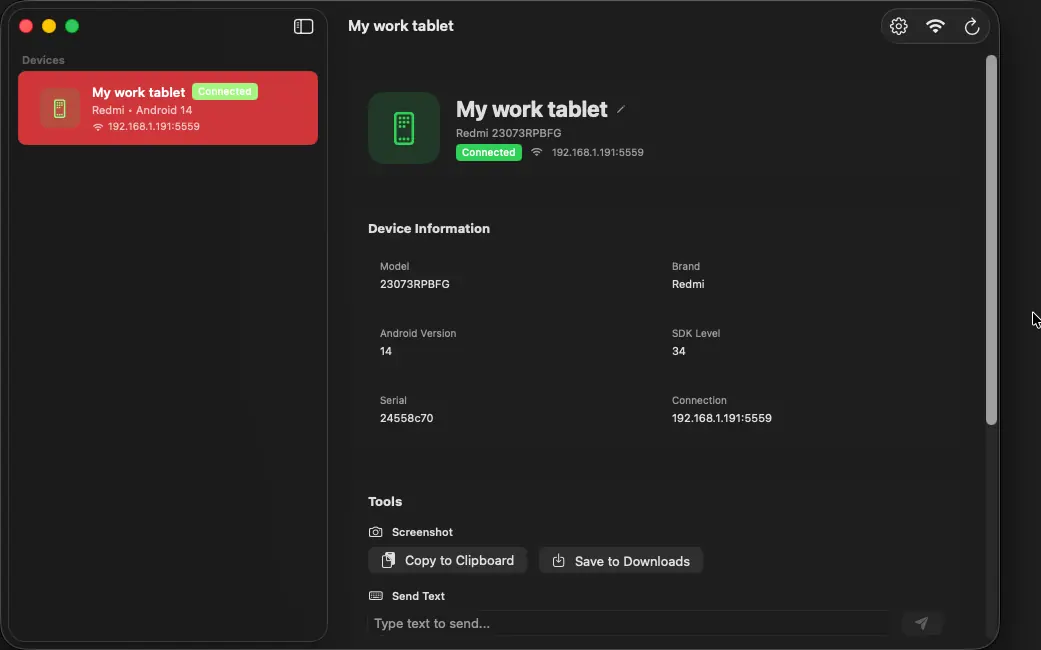The width and height of the screenshot is (1041, 650).
Task: Click the 'Redmi 23073RPBFG' subtitle
Action: click(x=509, y=133)
